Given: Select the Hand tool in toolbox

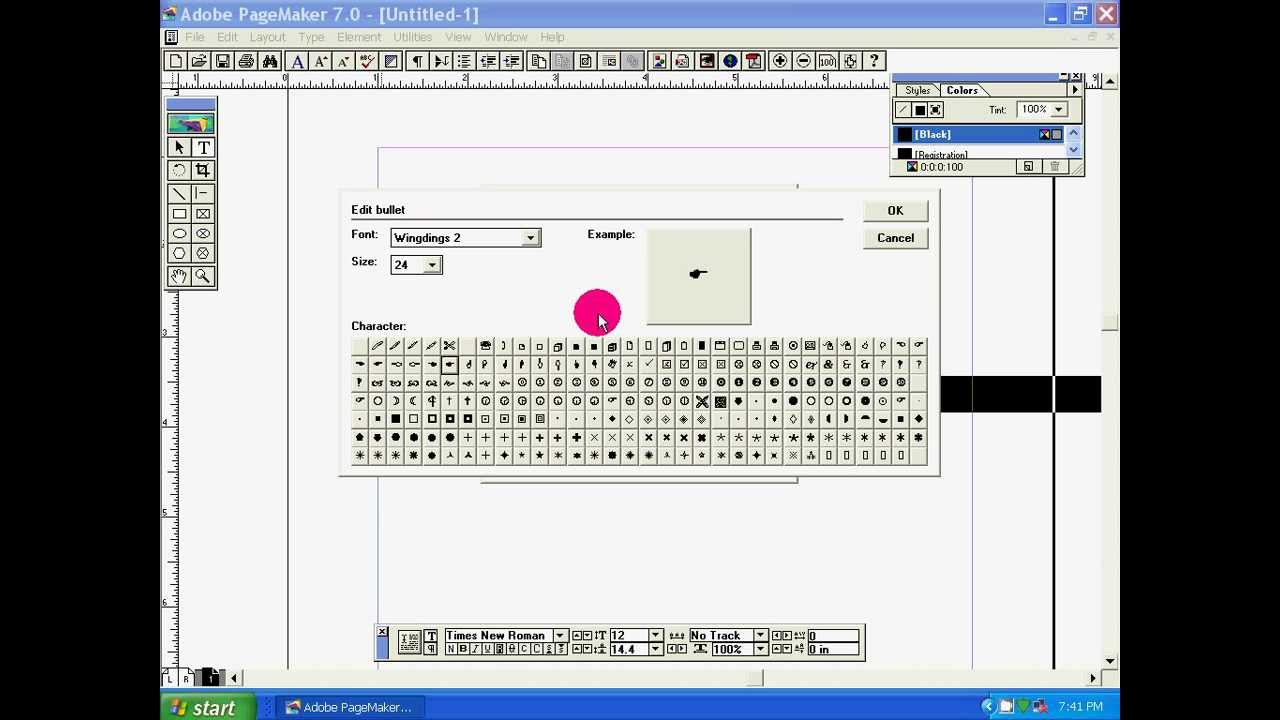Looking at the screenshot, I should (x=179, y=276).
